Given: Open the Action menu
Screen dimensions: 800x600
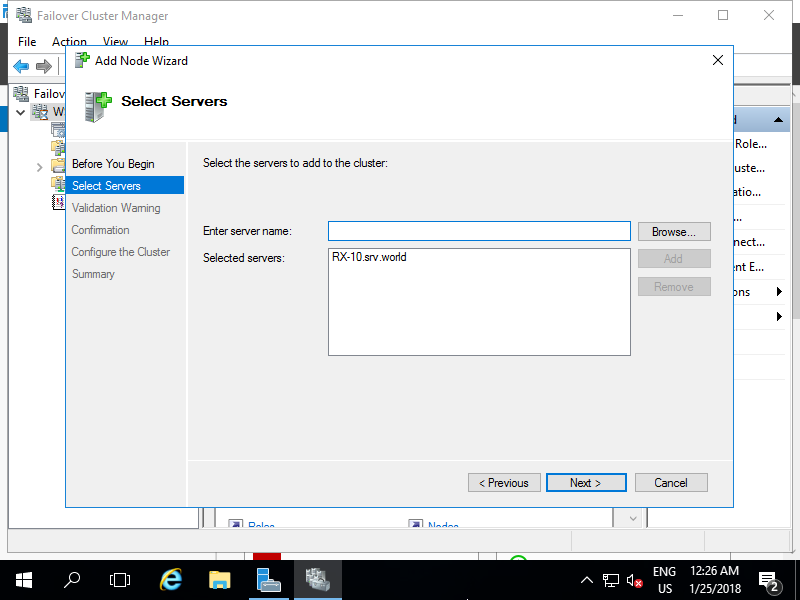Looking at the screenshot, I should tap(69, 42).
